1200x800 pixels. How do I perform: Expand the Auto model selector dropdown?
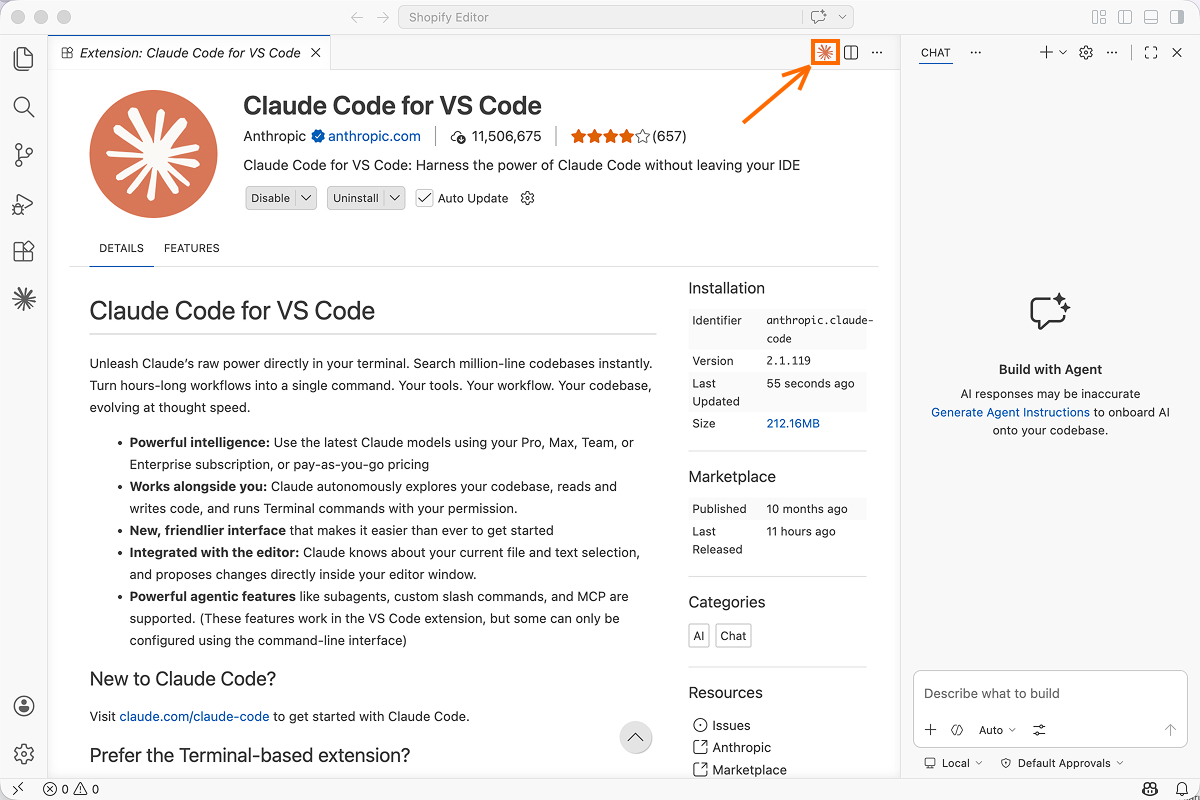pos(996,730)
